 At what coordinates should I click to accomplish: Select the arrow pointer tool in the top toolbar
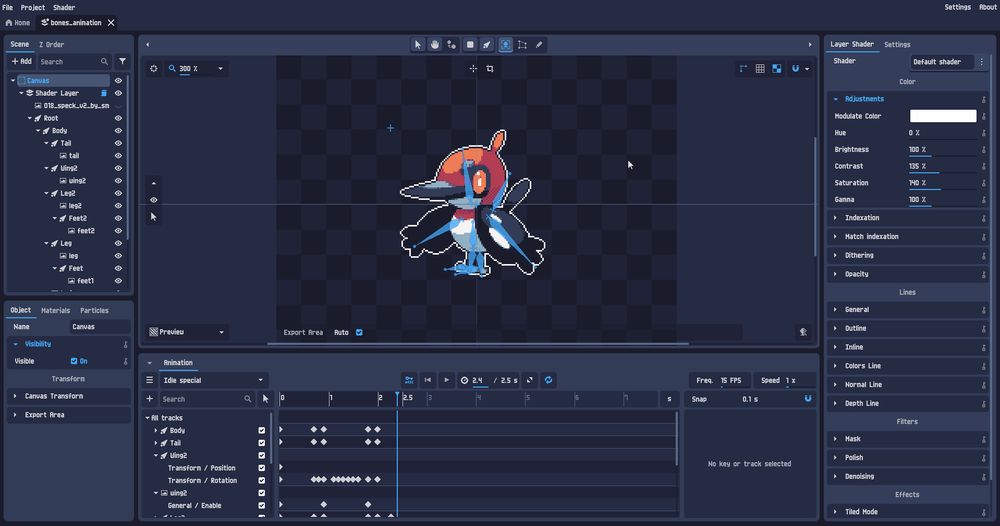pyautogui.click(x=418, y=45)
